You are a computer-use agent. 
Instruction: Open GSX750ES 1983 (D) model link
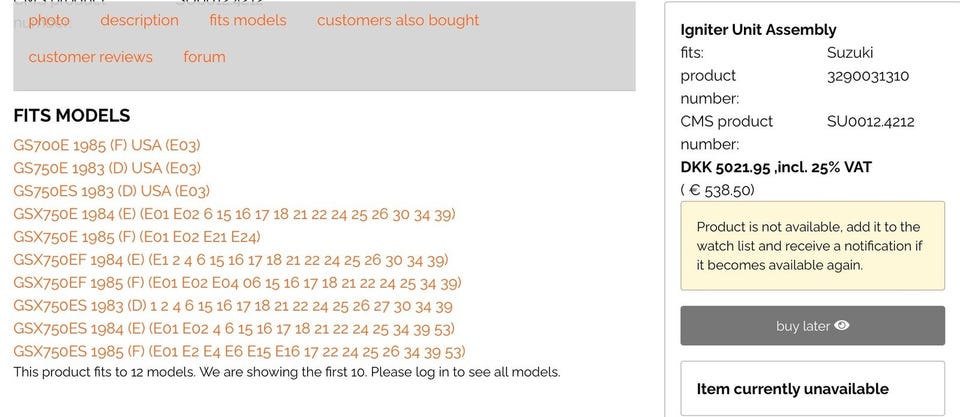click(x=232, y=306)
